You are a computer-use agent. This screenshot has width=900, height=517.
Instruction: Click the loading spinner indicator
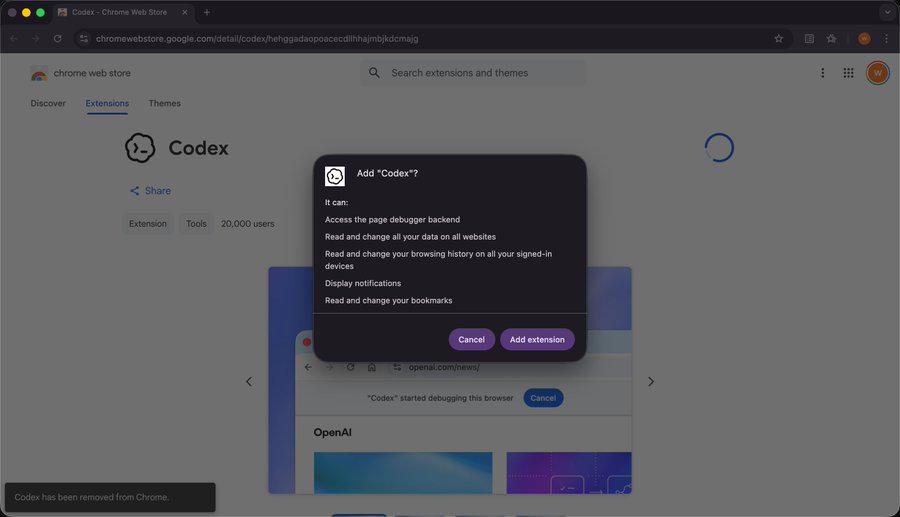pyautogui.click(x=719, y=148)
